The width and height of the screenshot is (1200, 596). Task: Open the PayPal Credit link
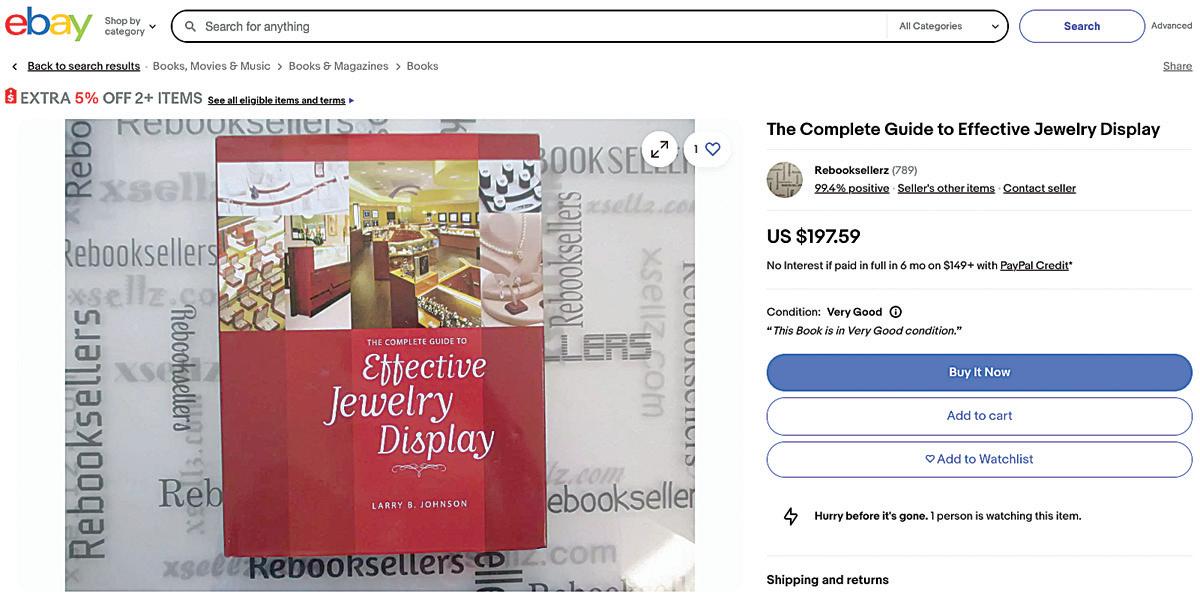click(x=1034, y=266)
